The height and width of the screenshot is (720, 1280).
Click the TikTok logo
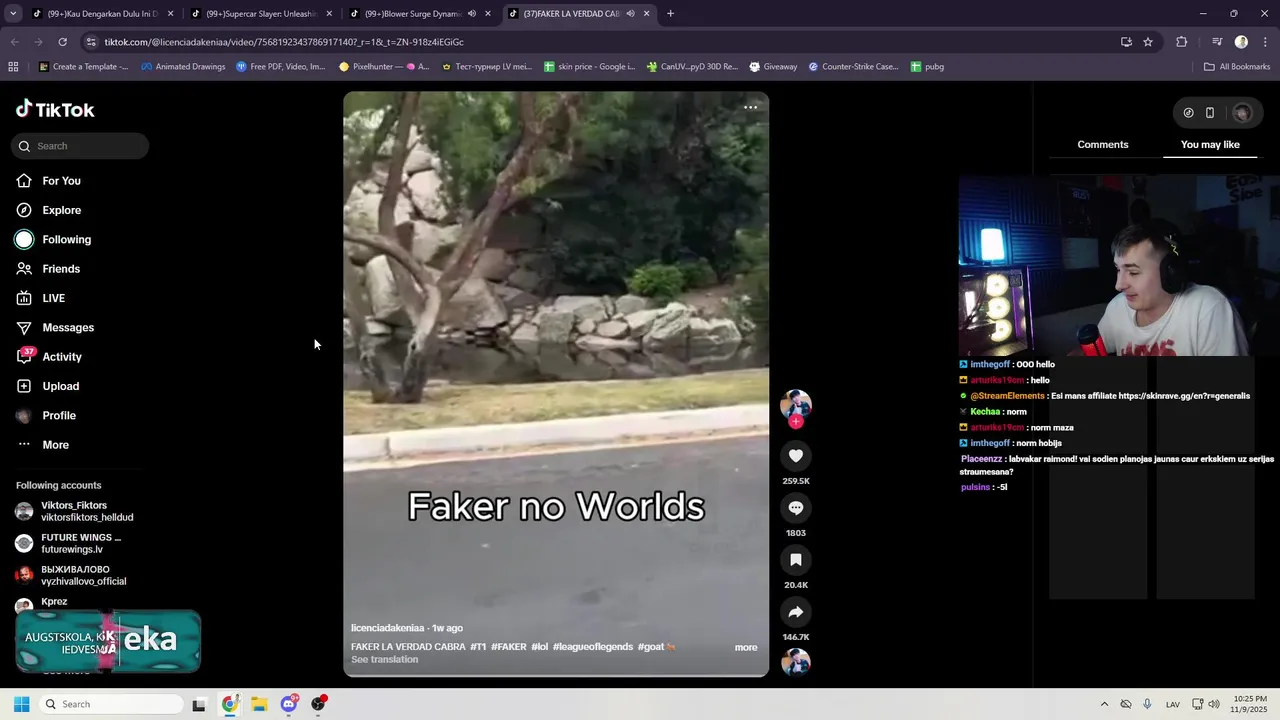(x=56, y=110)
